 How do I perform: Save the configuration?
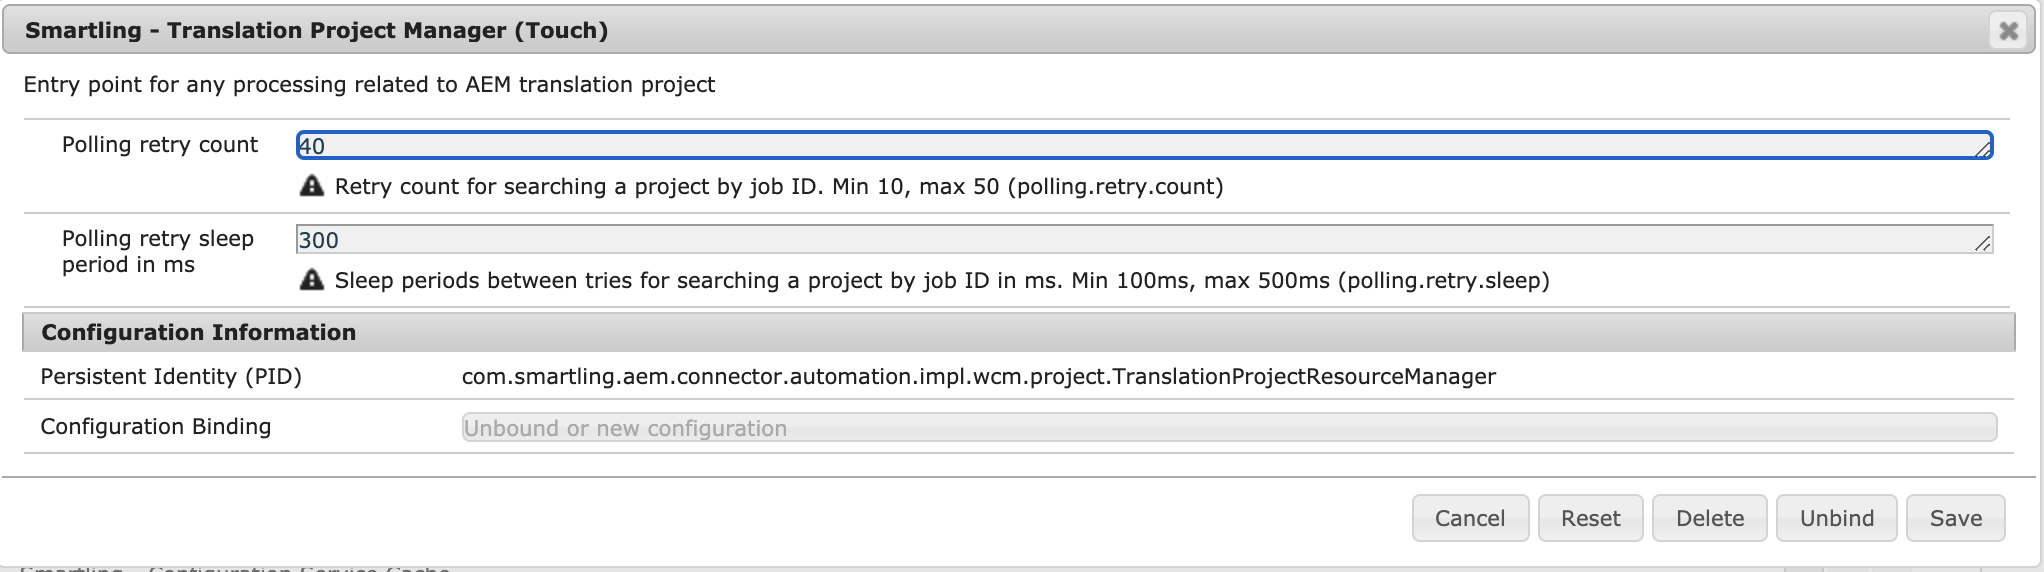pyautogui.click(x=1956, y=518)
